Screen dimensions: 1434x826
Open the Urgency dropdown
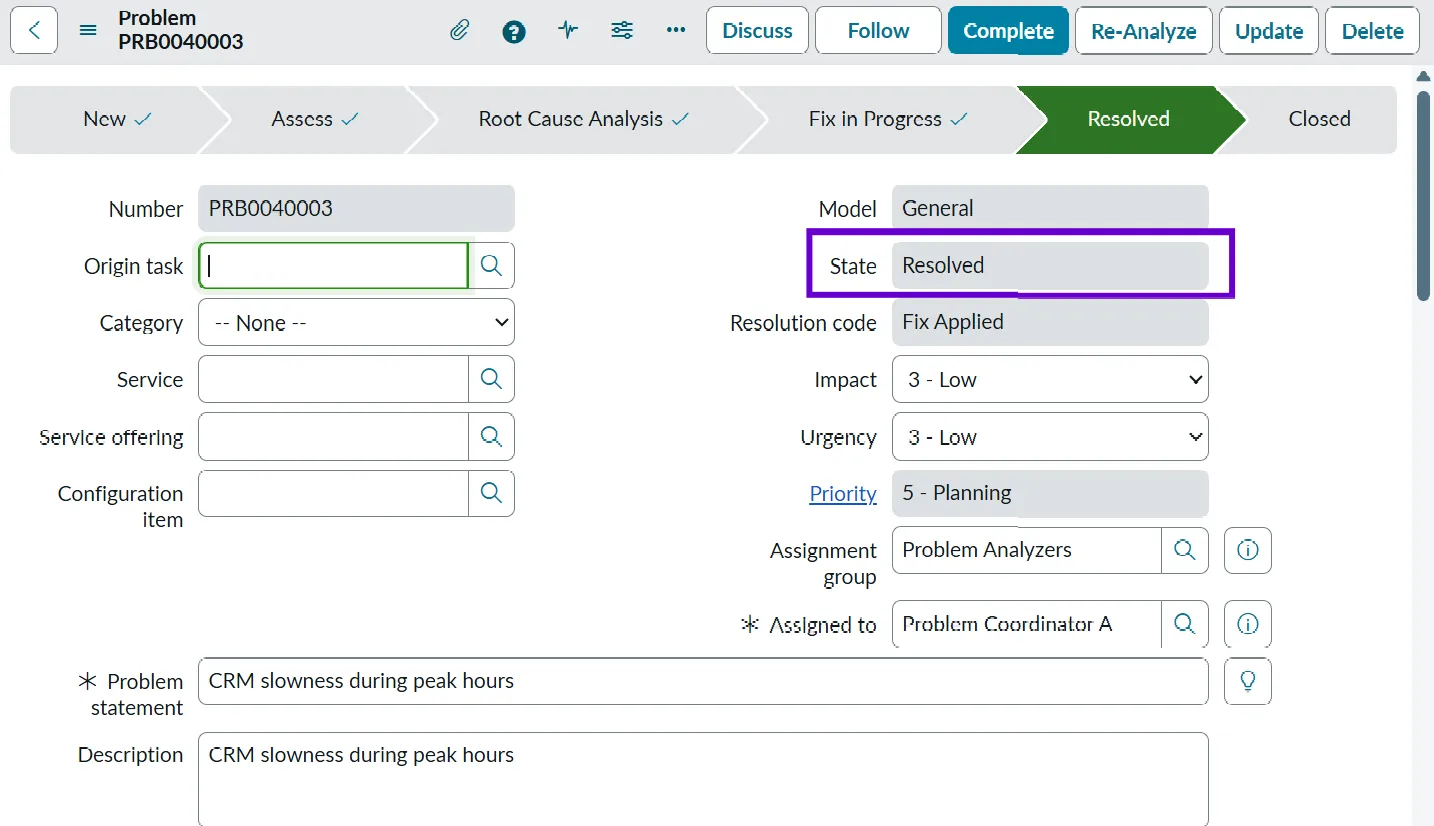pyautogui.click(x=1049, y=437)
